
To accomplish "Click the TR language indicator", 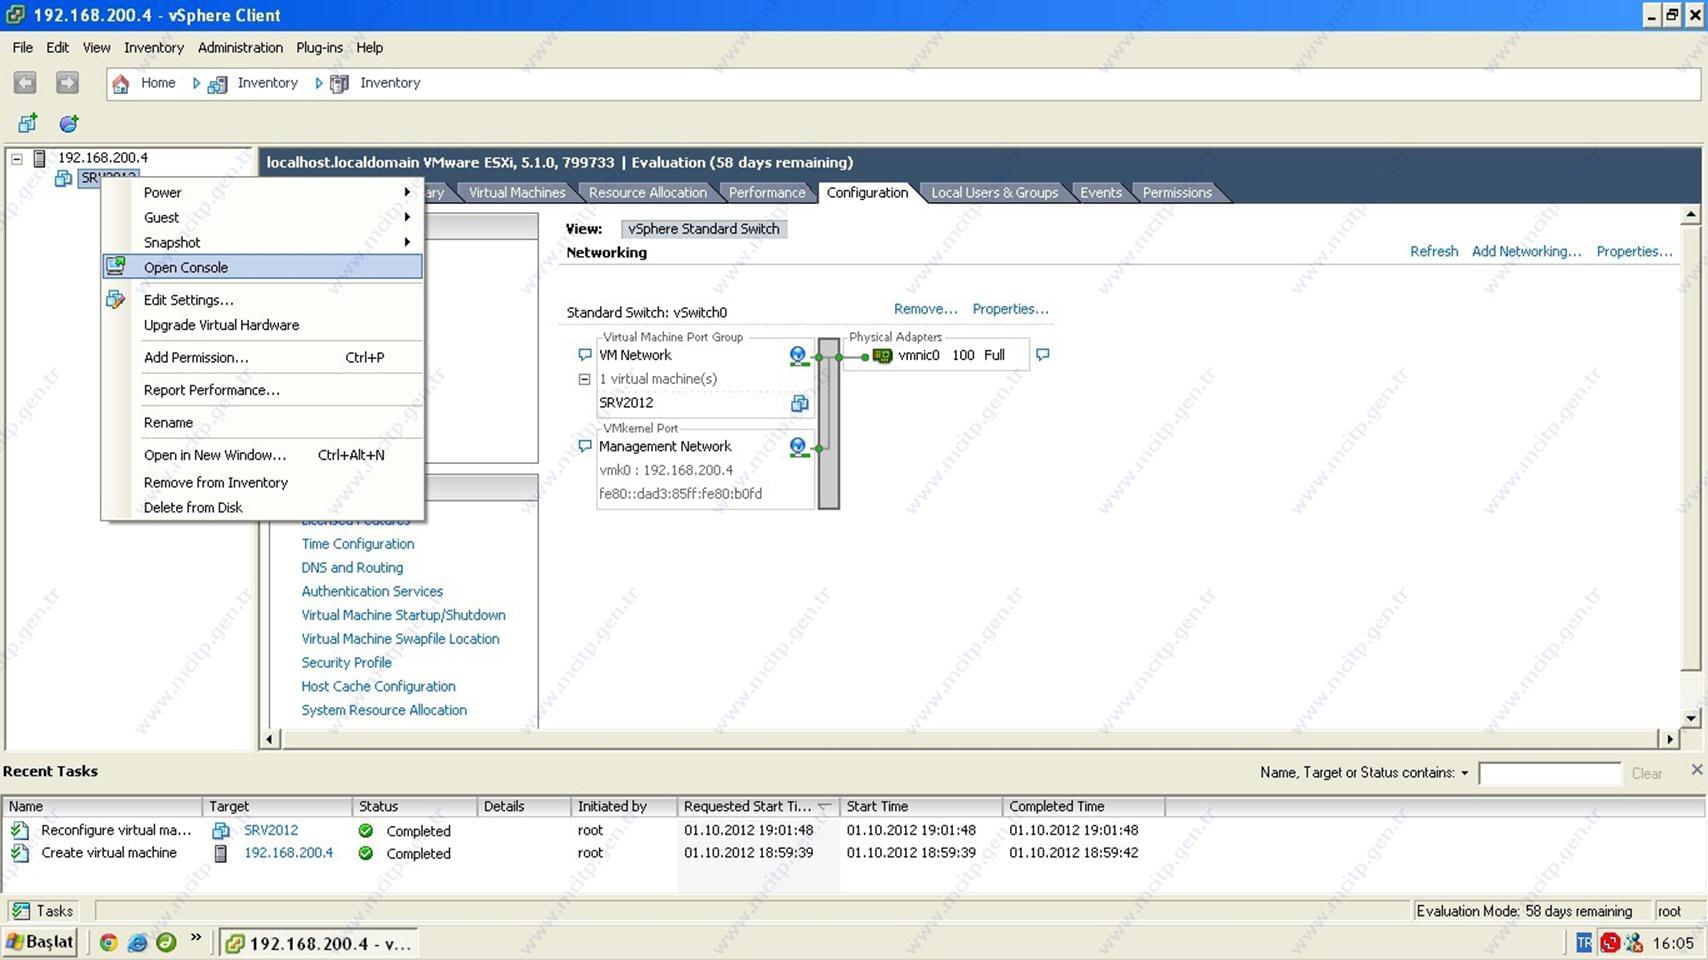I will pos(1584,942).
